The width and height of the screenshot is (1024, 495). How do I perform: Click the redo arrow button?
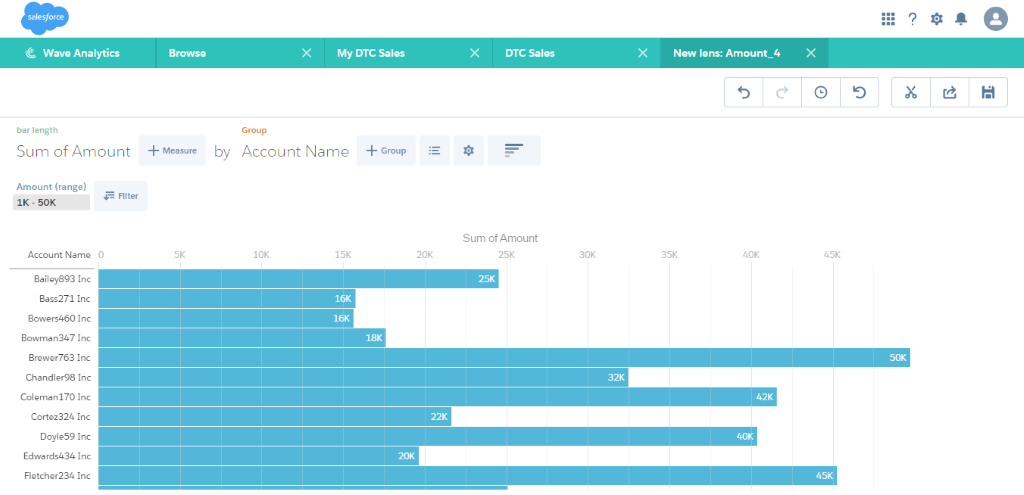coord(782,93)
